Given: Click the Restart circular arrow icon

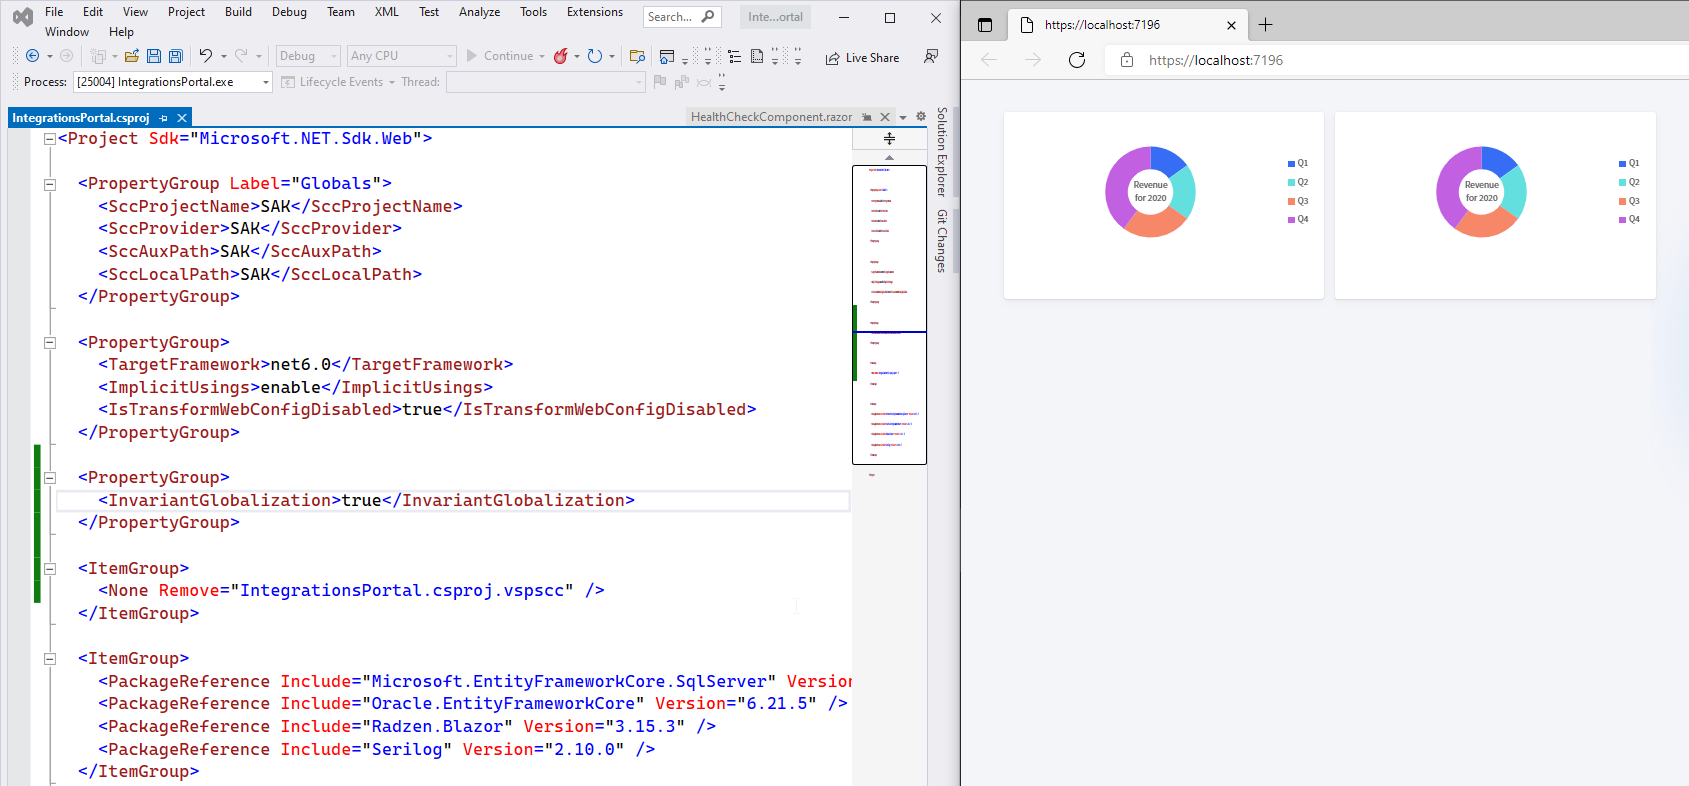Looking at the screenshot, I should click(x=595, y=56).
